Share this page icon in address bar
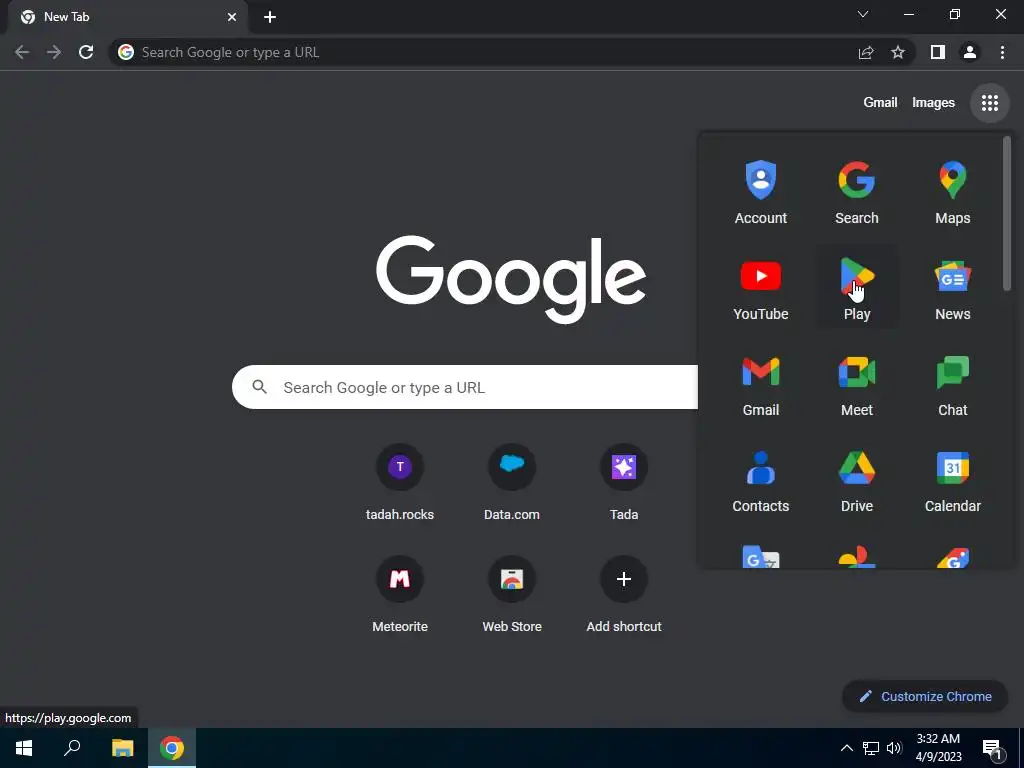This screenshot has width=1024, height=768. (x=866, y=52)
